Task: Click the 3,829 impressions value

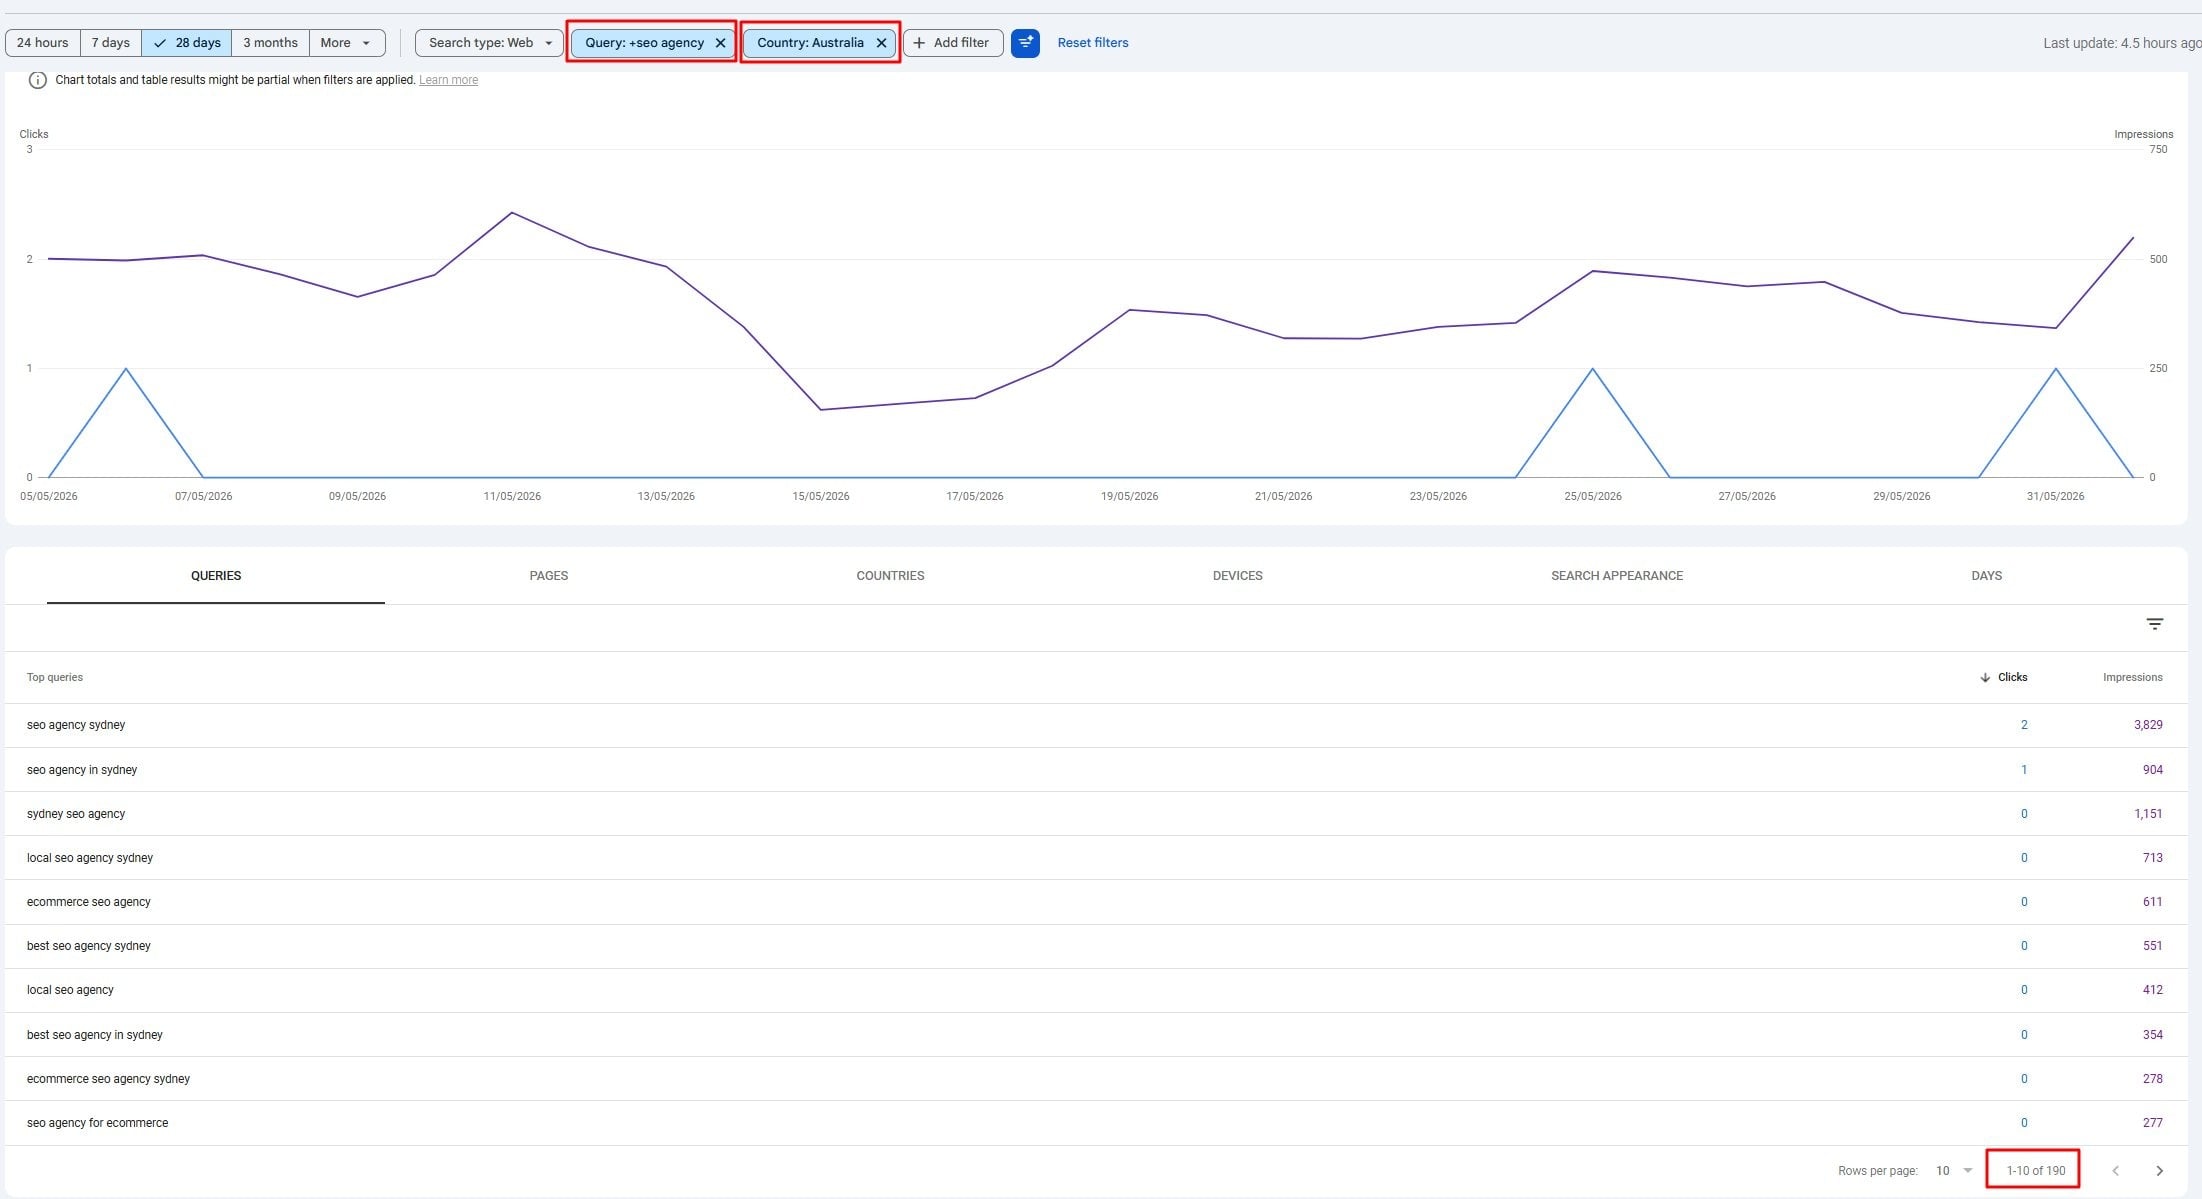Action: tap(2148, 725)
